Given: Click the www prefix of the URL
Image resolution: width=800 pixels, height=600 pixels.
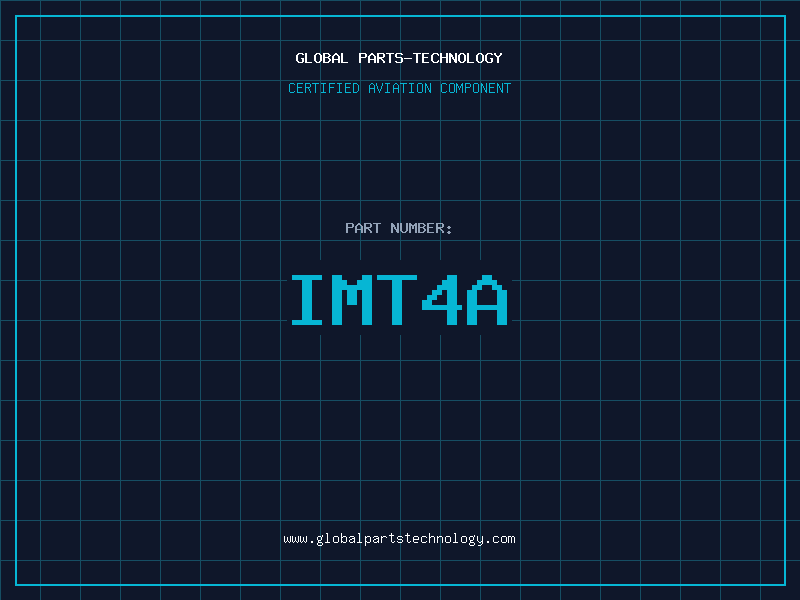Looking at the screenshot, I should click(295, 539).
